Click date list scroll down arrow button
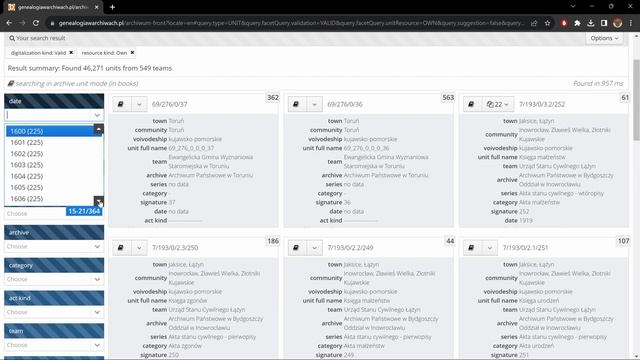Screen dimensions: 640x360 [98, 201]
